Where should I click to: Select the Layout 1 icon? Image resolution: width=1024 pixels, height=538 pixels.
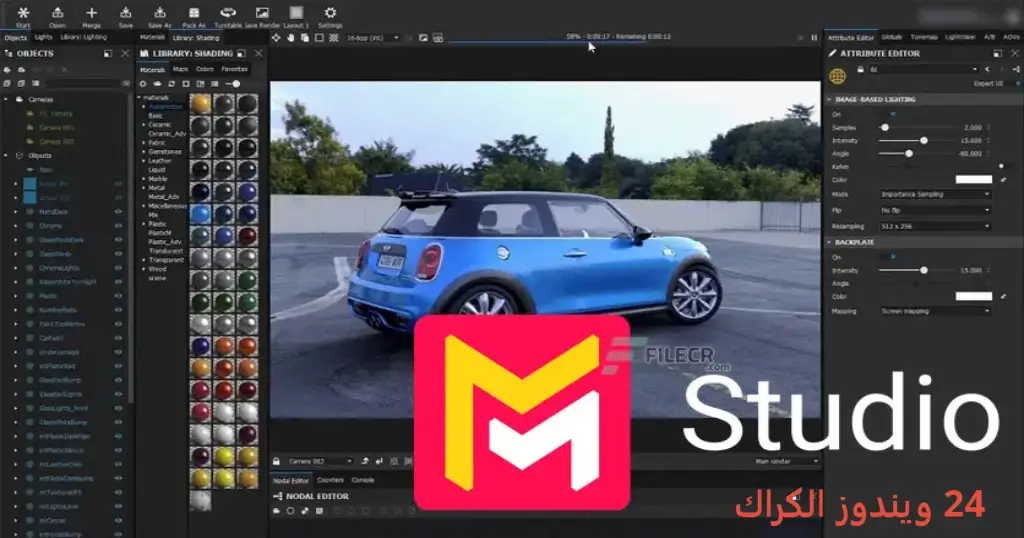pyautogui.click(x=296, y=12)
